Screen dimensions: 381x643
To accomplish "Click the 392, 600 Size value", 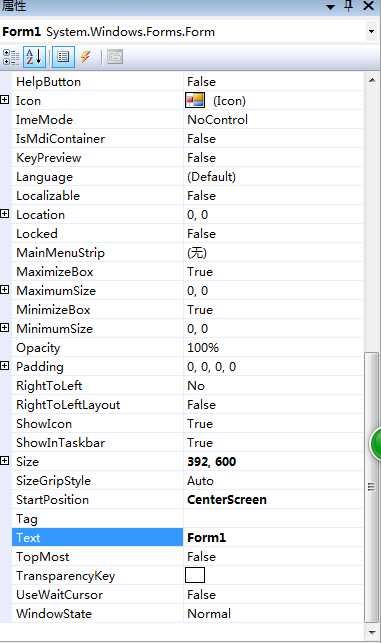I will (x=211, y=462).
